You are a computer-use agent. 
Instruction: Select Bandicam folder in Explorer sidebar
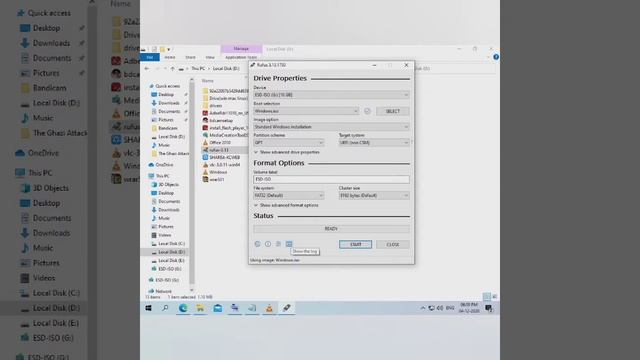point(167,128)
